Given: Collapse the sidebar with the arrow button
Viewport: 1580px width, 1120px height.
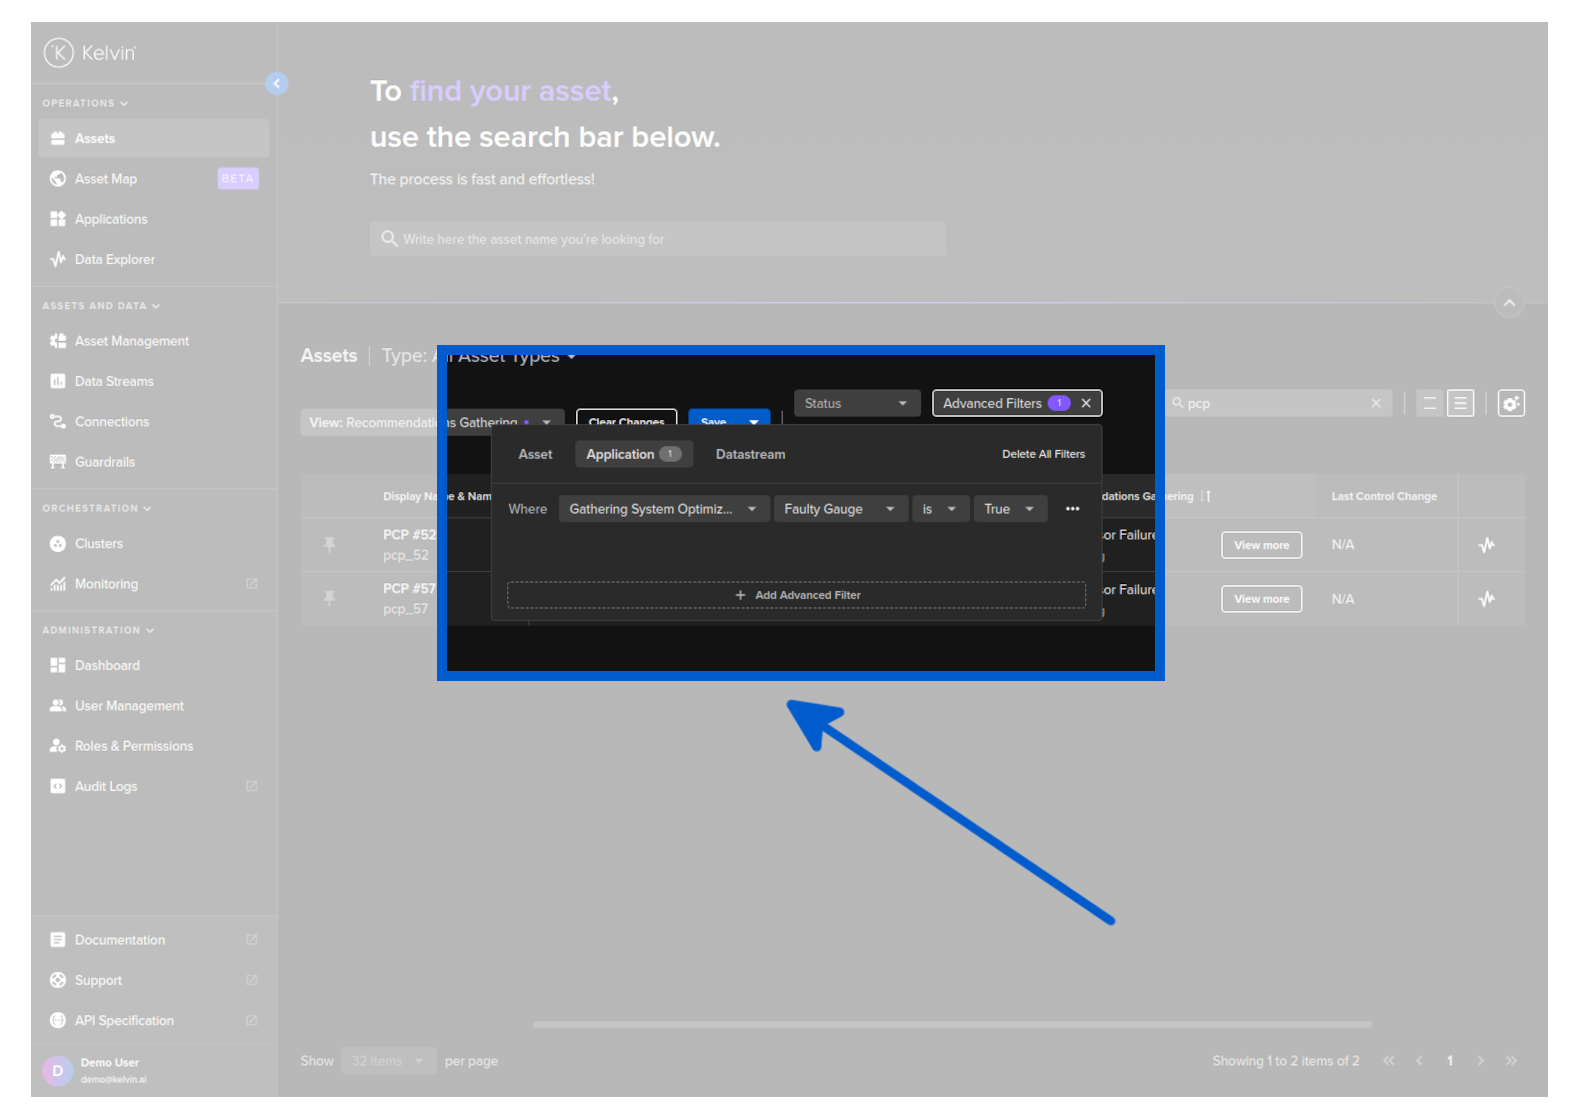Looking at the screenshot, I should [277, 84].
